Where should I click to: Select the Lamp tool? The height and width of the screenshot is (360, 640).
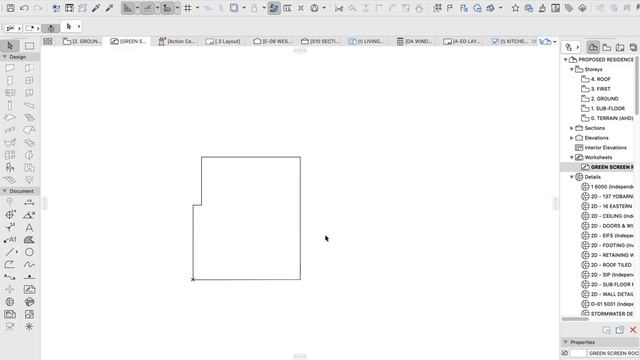tap(29, 180)
